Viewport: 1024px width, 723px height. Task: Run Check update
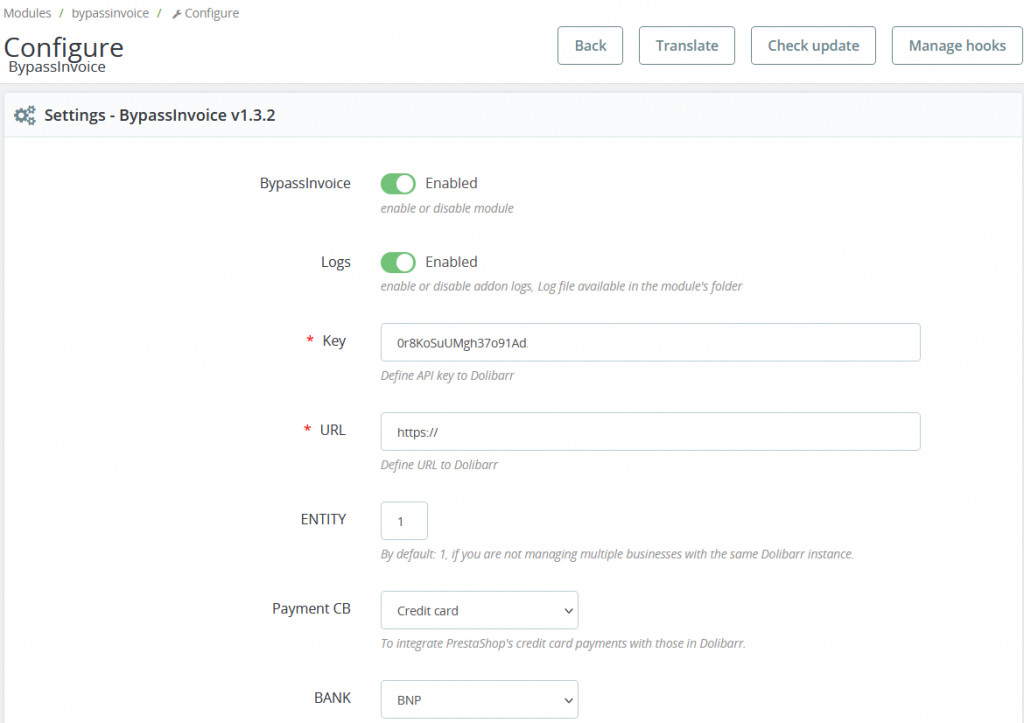point(813,46)
